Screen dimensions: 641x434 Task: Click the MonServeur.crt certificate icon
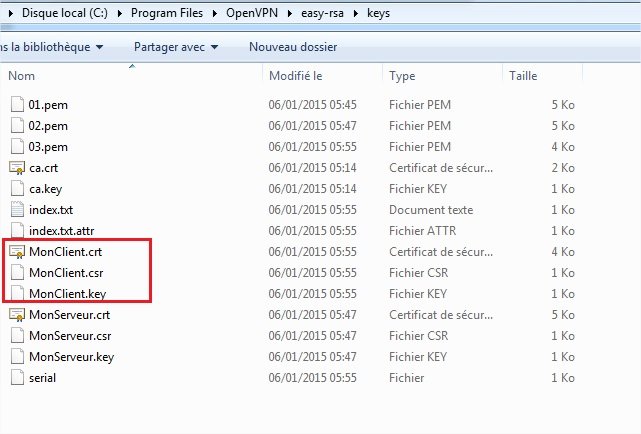[16, 315]
